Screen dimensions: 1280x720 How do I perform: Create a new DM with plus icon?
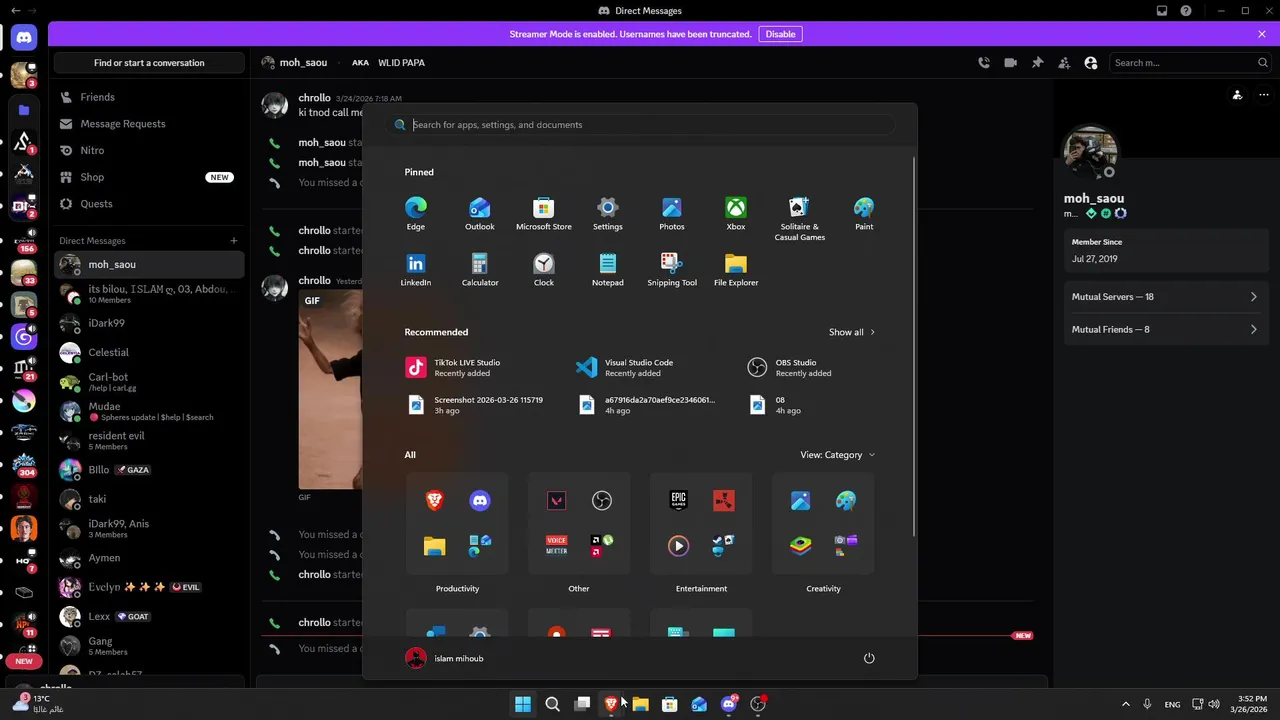[234, 240]
